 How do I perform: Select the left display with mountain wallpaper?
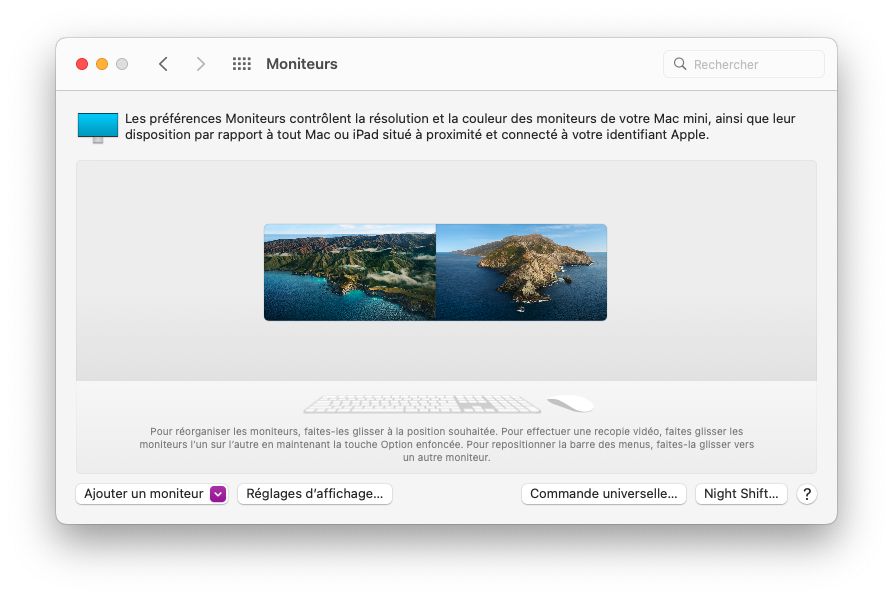(x=349, y=272)
